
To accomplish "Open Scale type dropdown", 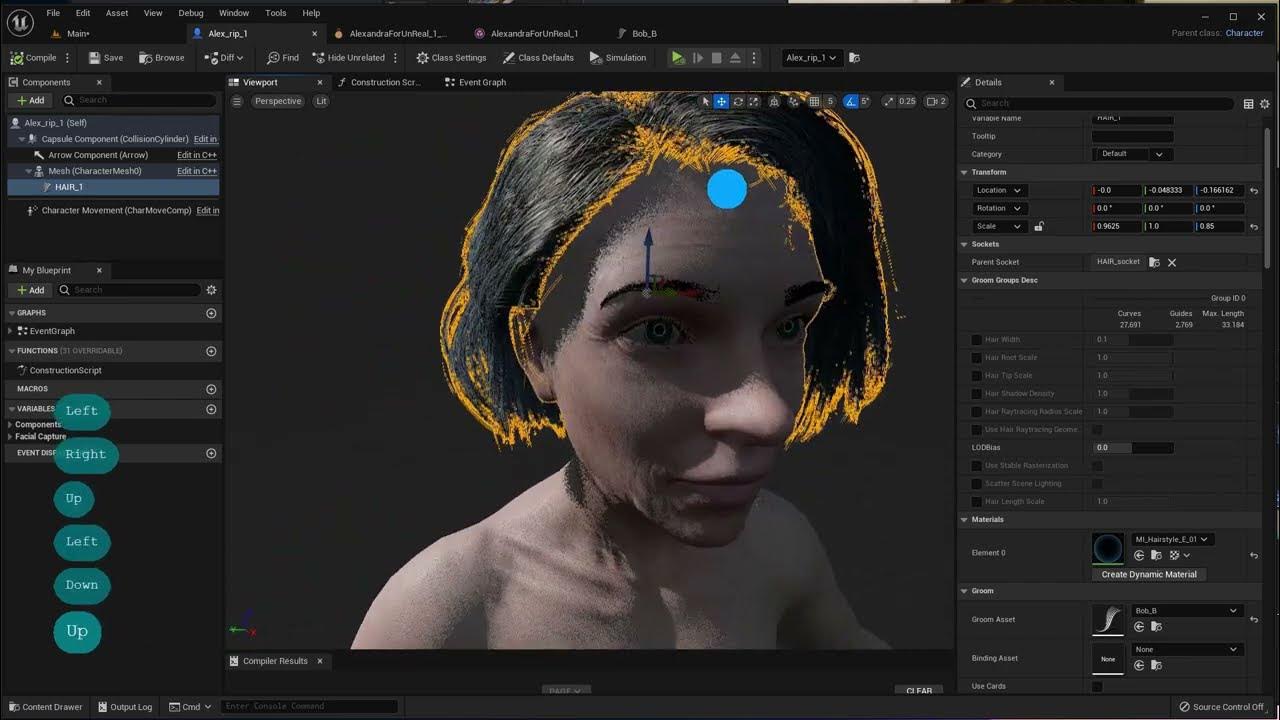I will coord(999,226).
